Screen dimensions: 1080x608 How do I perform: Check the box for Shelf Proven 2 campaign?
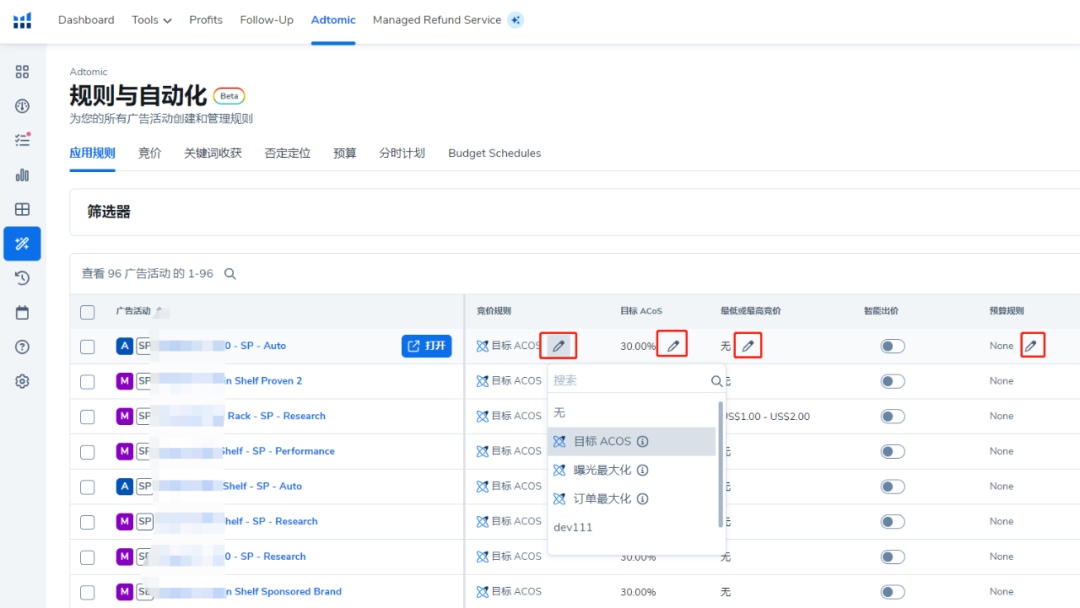tap(87, 381)
